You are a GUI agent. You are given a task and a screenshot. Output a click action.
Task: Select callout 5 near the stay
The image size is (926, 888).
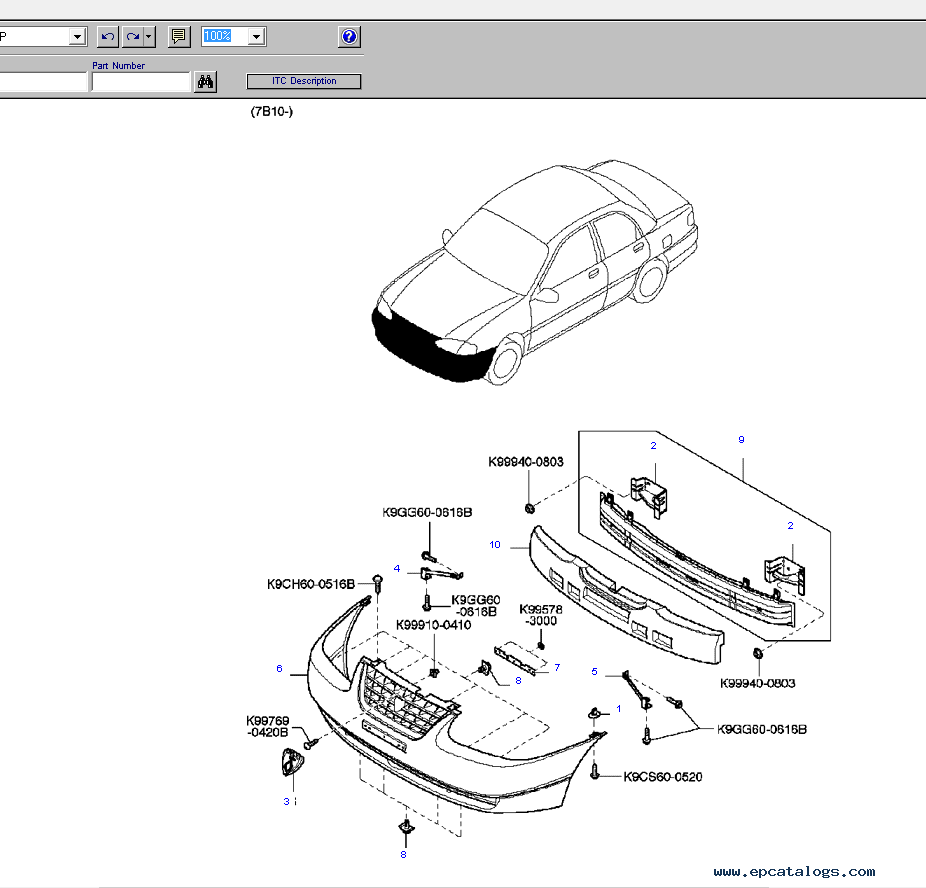coord(594,671)
